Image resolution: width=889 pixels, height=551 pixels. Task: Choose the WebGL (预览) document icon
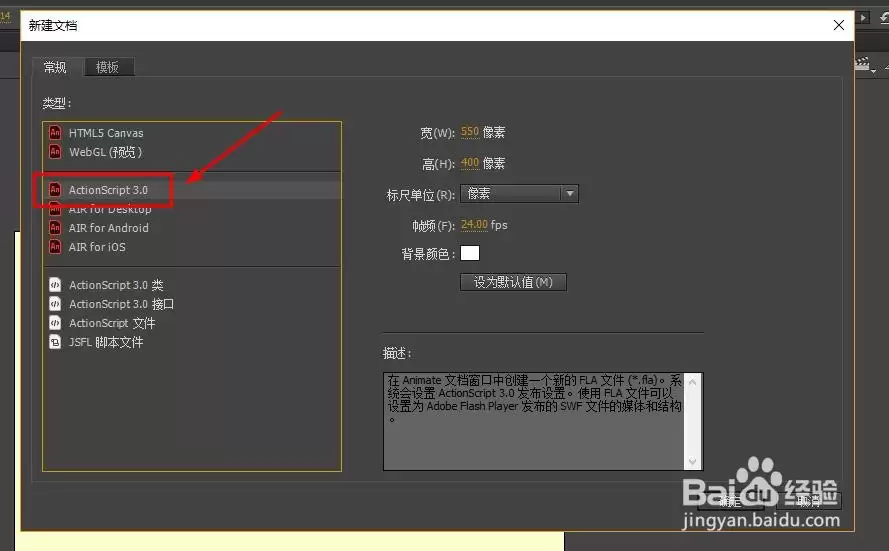click(x=55, y=152)
